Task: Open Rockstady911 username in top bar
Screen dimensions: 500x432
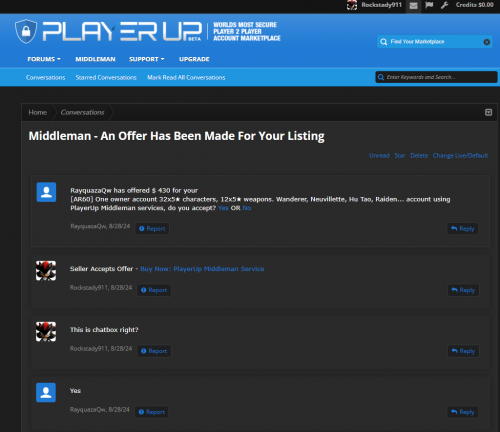Action: click(x=382, y=5)
